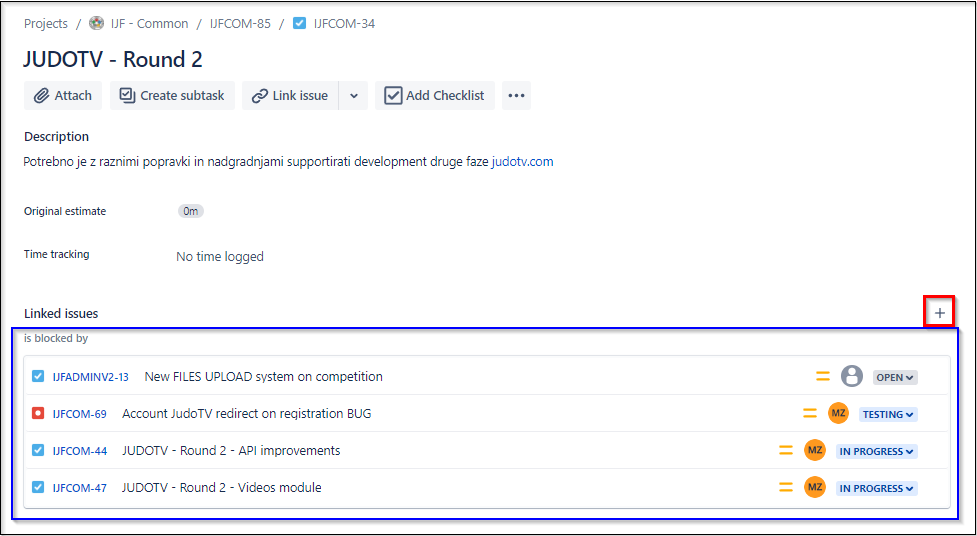Click the IJF - Common project avatar icon
The width and height of the screenshot is (977, 536).
point(97,24)
